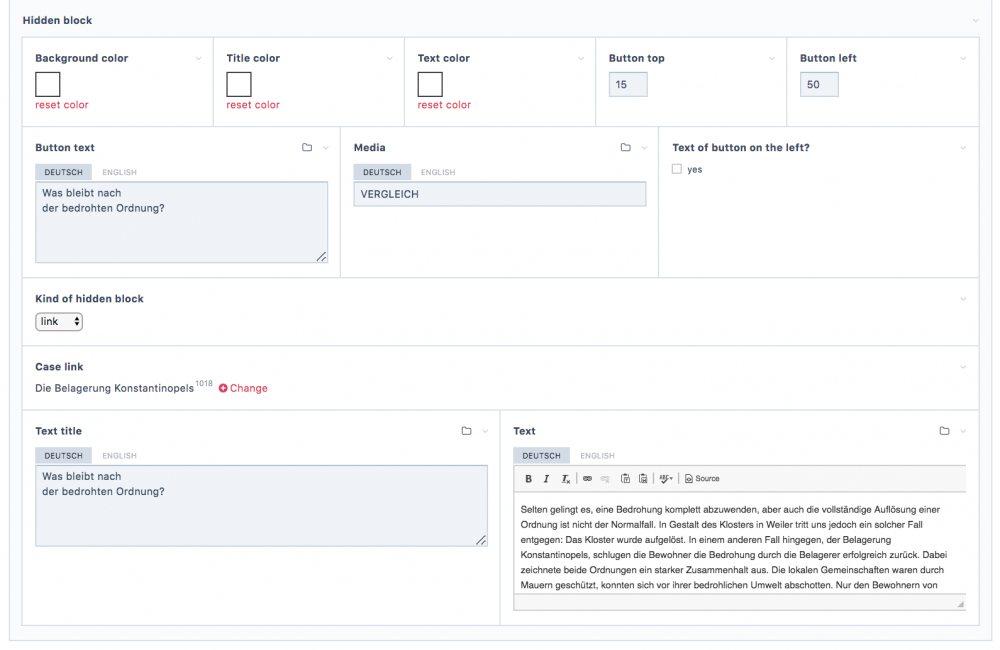Open folder icon next to Media
The height and width of the screenshot is (650, 1000).
(625, 148)
